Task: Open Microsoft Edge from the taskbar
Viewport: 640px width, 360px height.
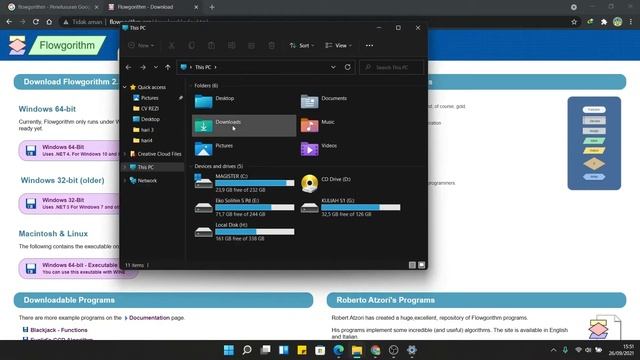Action: point(338,350)
